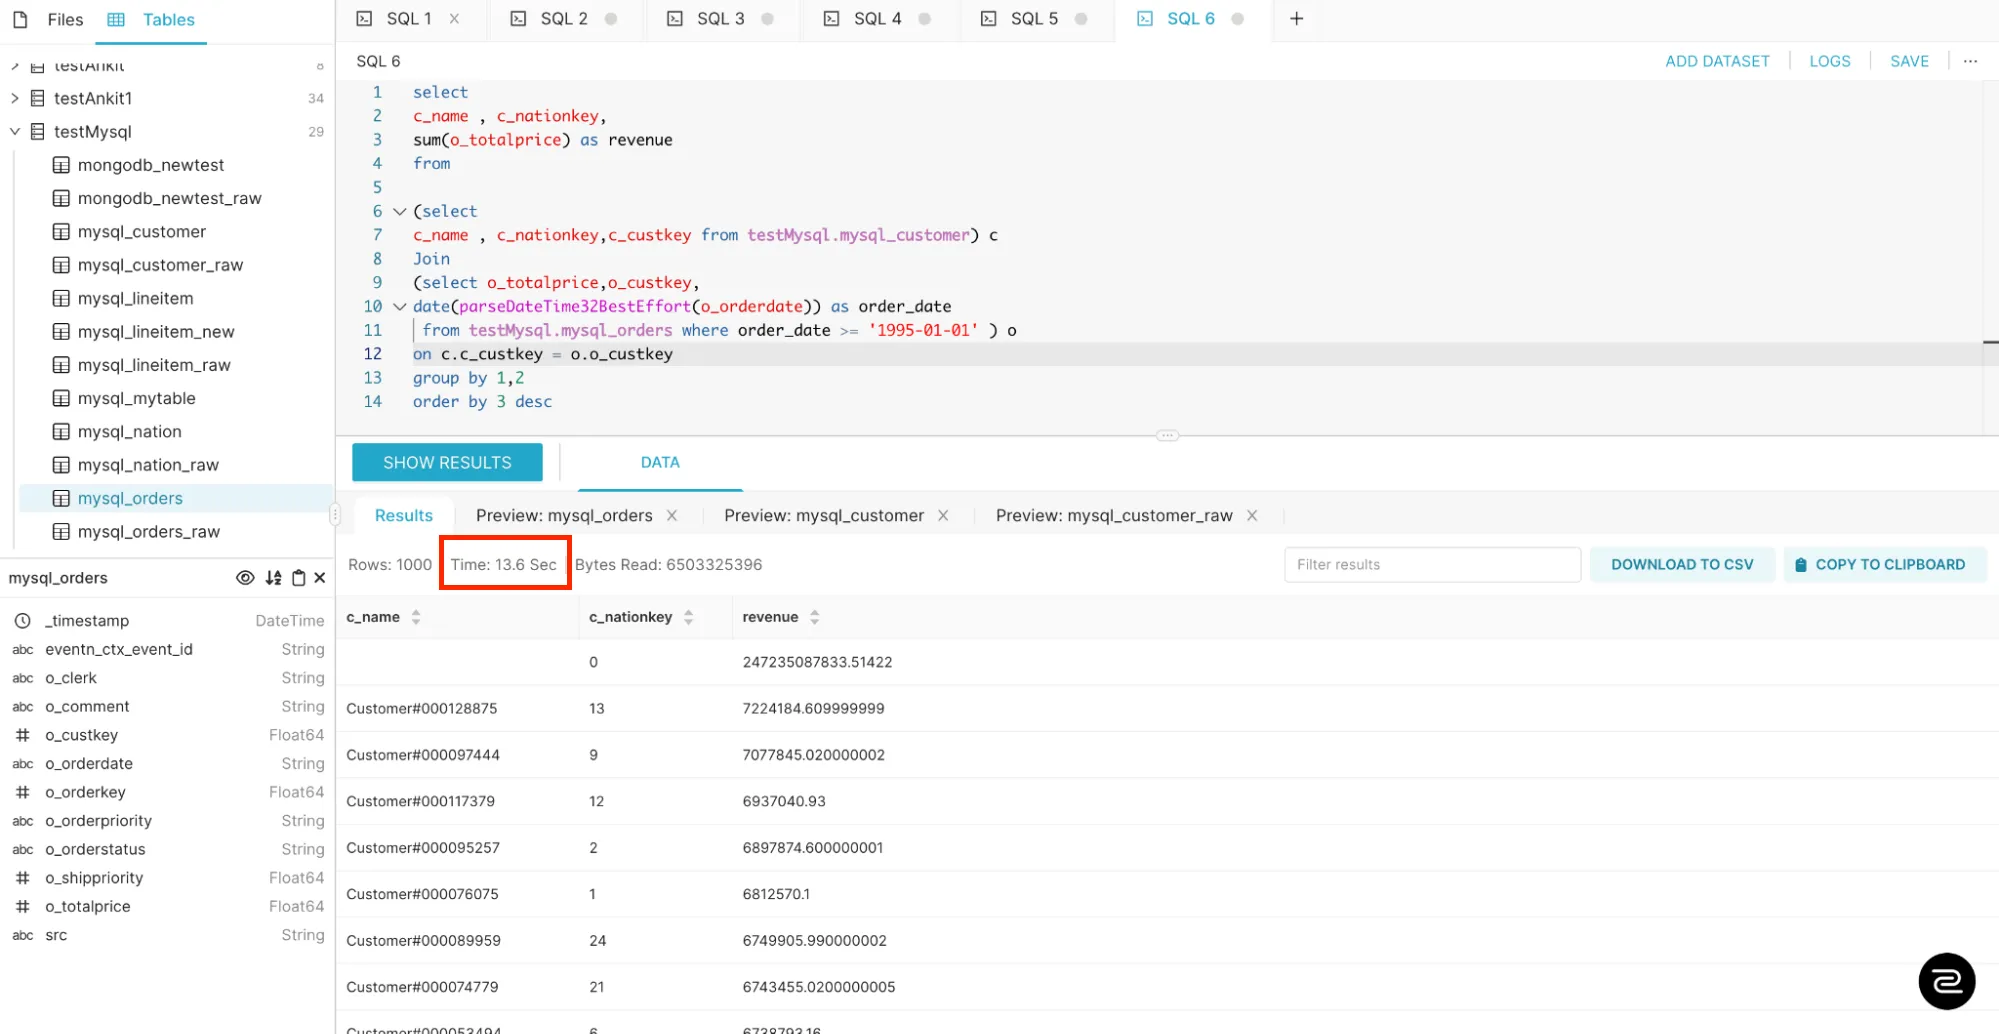Sort by revenue column arrows
The width and height of the screenshot is (1999, 1034).
[x=814, y=618]
